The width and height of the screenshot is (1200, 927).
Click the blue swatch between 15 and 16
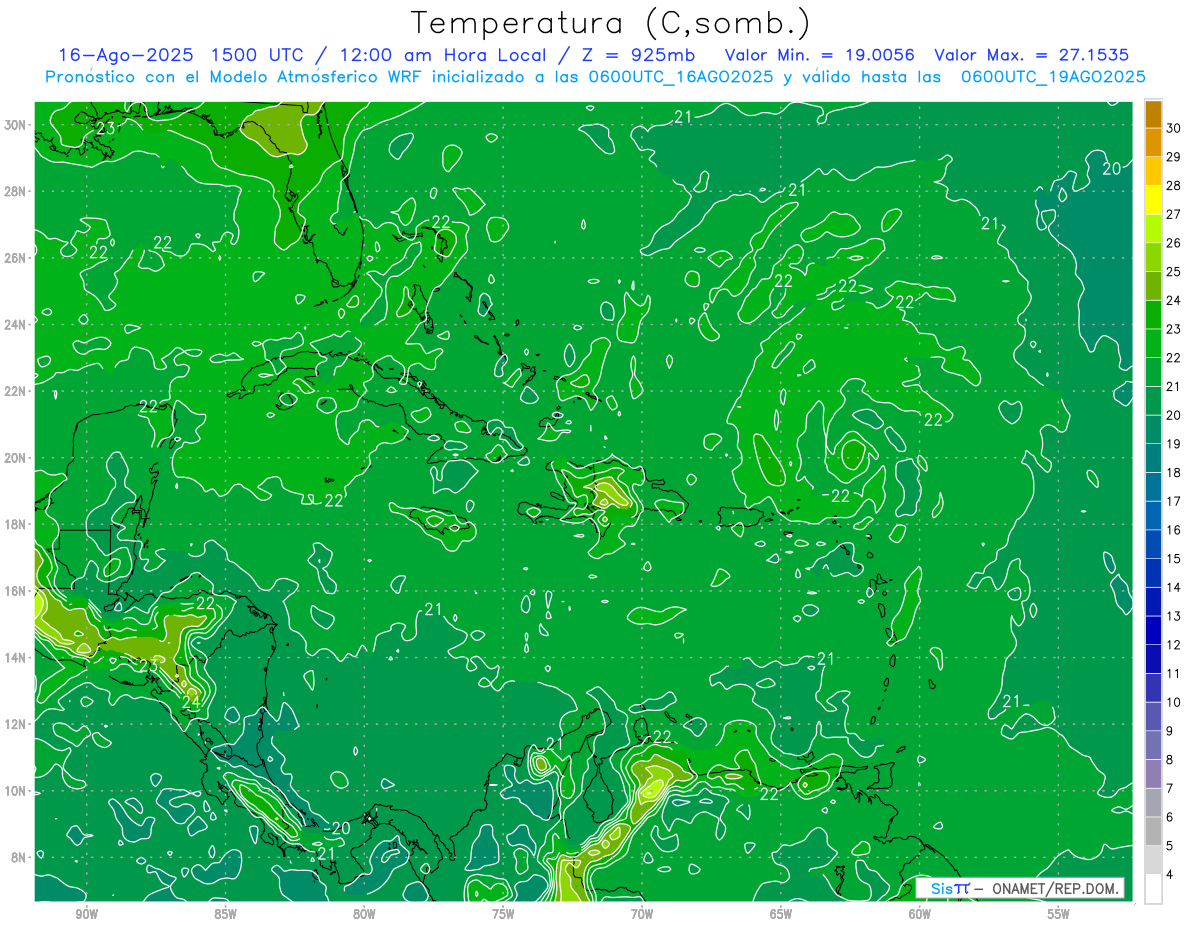tap(1153, 545)
